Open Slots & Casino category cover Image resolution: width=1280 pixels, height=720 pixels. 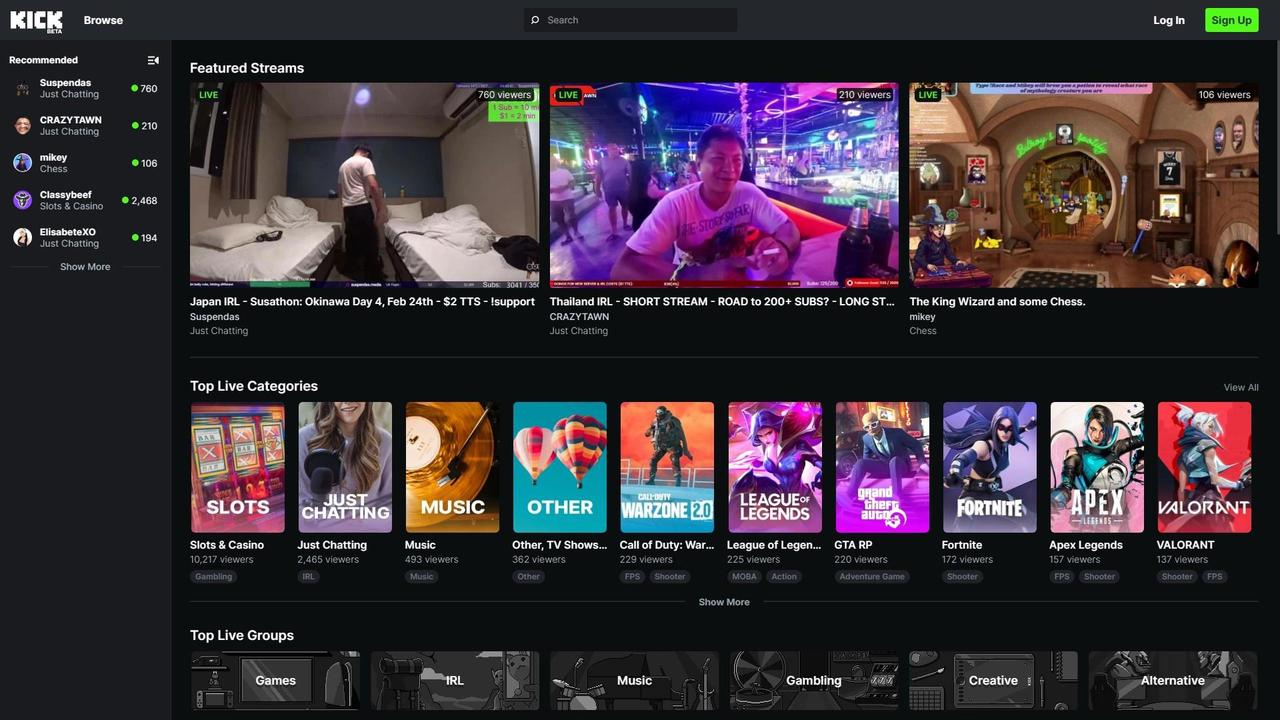click(237, 467)
